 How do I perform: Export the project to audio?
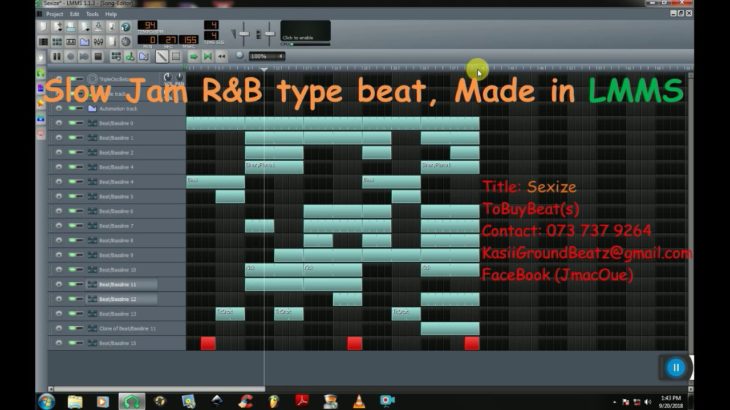pos(112,27)
